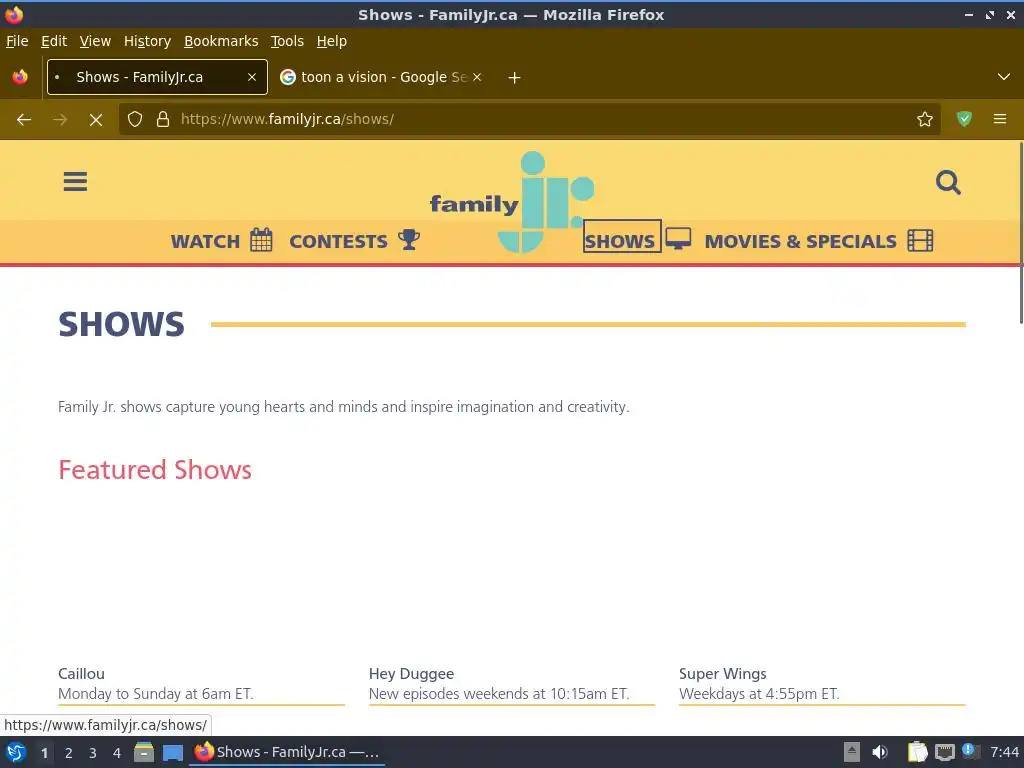Click the Contests trophy icon
Screen dimensions: 1024x768
(x=409, y=240)
